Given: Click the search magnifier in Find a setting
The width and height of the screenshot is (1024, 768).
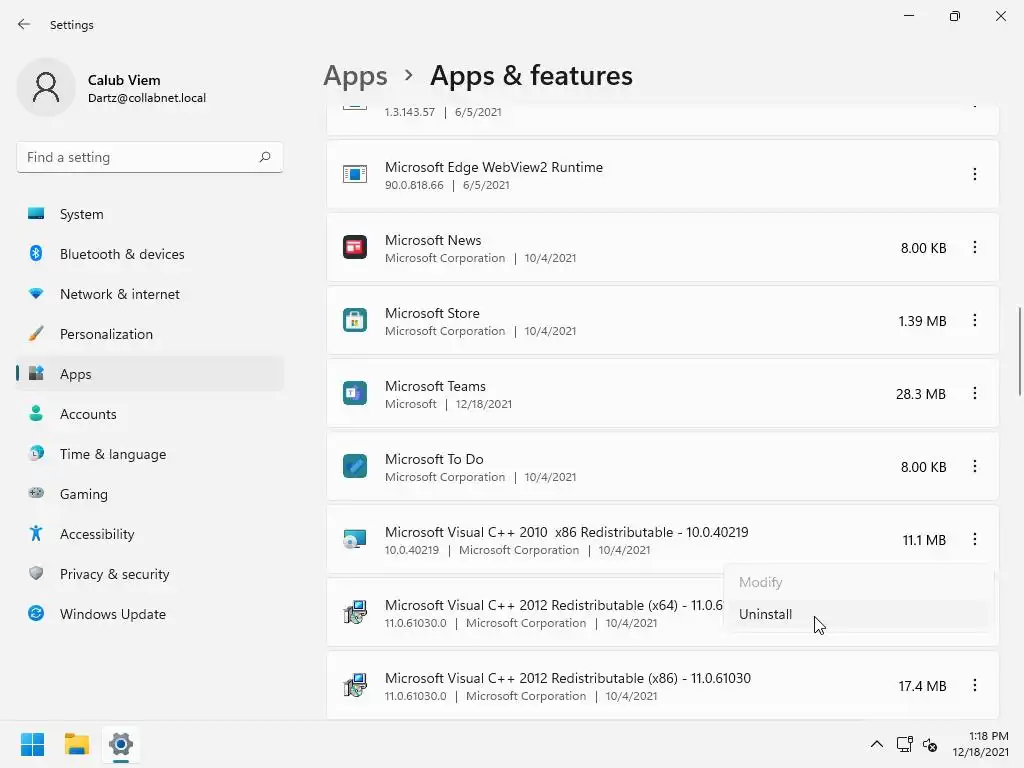Looking at the screenshot, I should [265, 157].
